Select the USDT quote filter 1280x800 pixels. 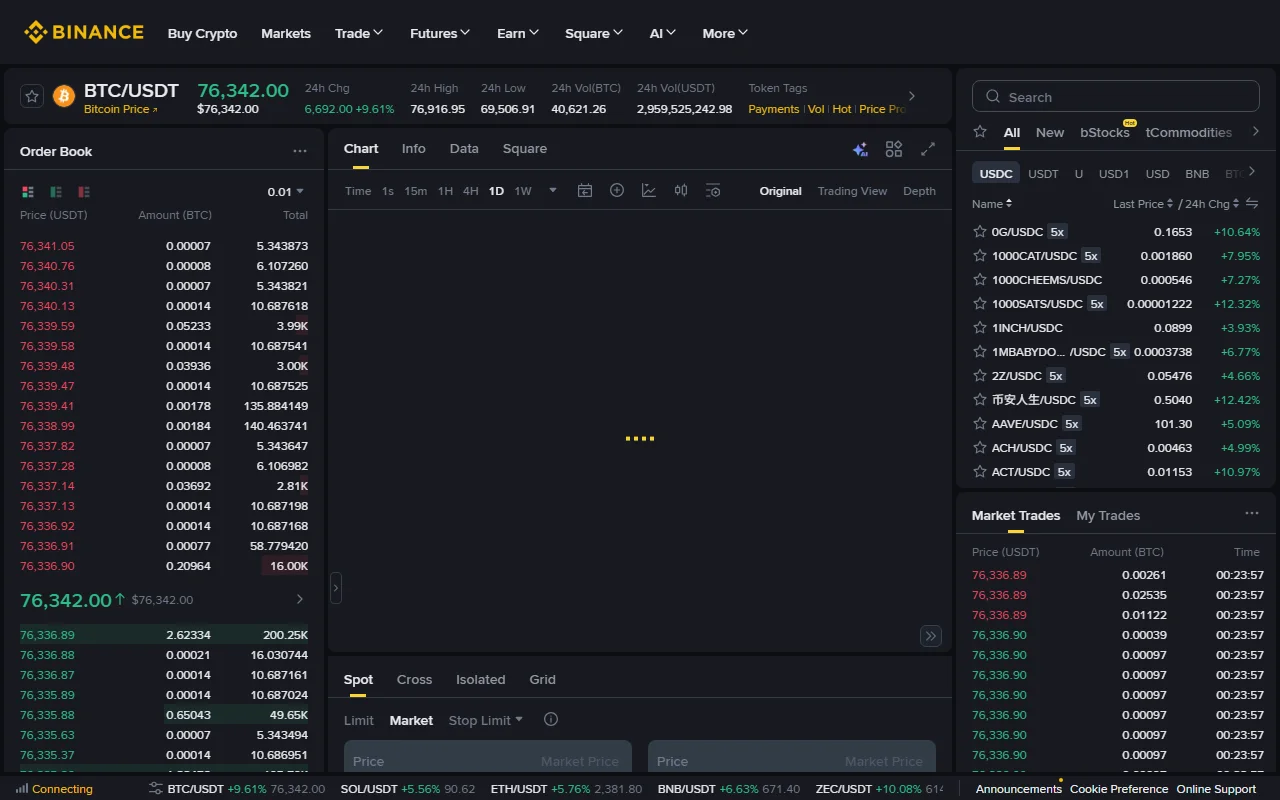point(1043,174)
